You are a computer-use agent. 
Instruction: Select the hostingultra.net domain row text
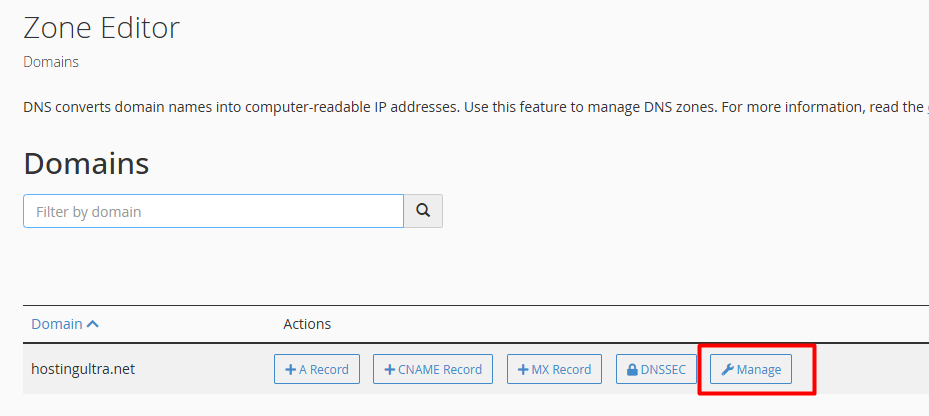click(x=83, y=369)
